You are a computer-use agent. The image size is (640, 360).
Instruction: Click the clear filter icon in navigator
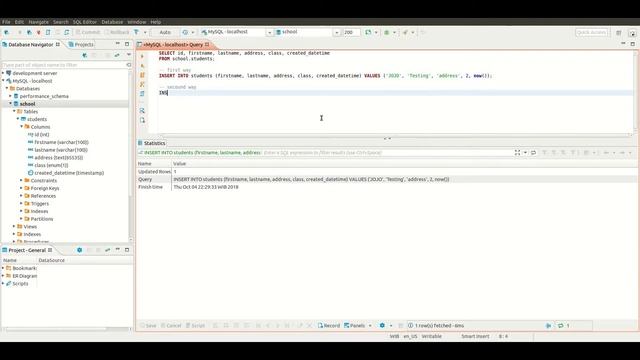coord(129,65)
